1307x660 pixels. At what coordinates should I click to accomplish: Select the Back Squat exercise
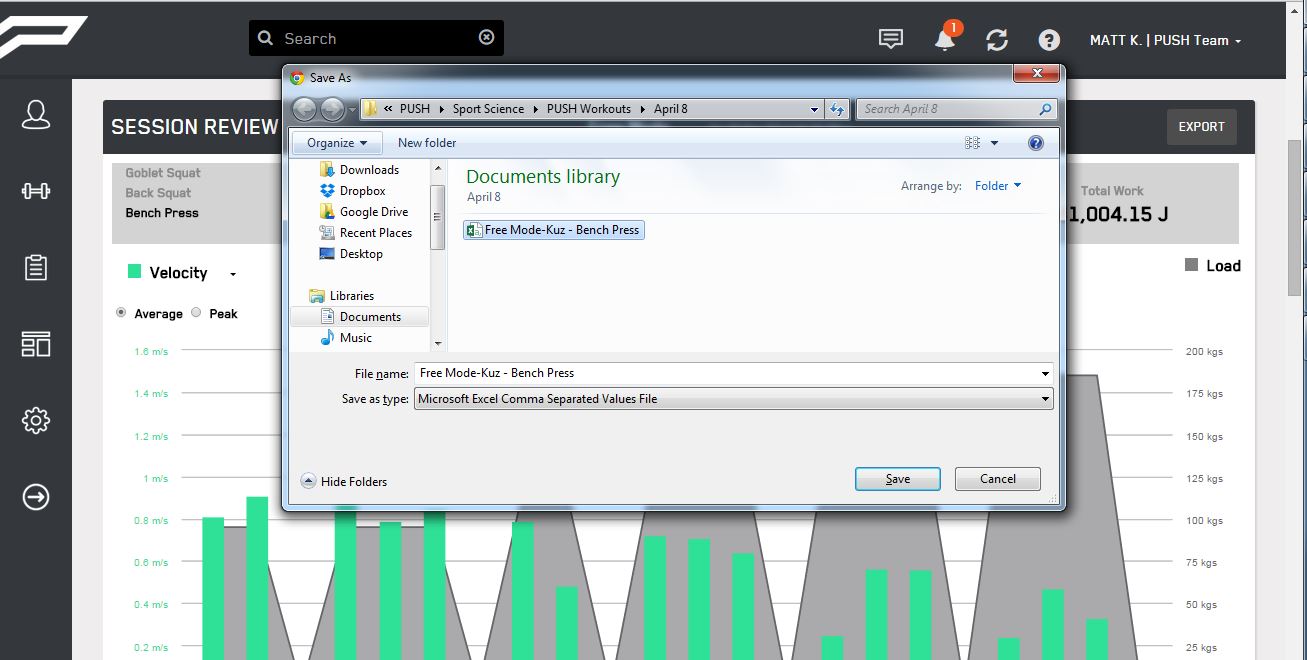click(x=158, y=193)
